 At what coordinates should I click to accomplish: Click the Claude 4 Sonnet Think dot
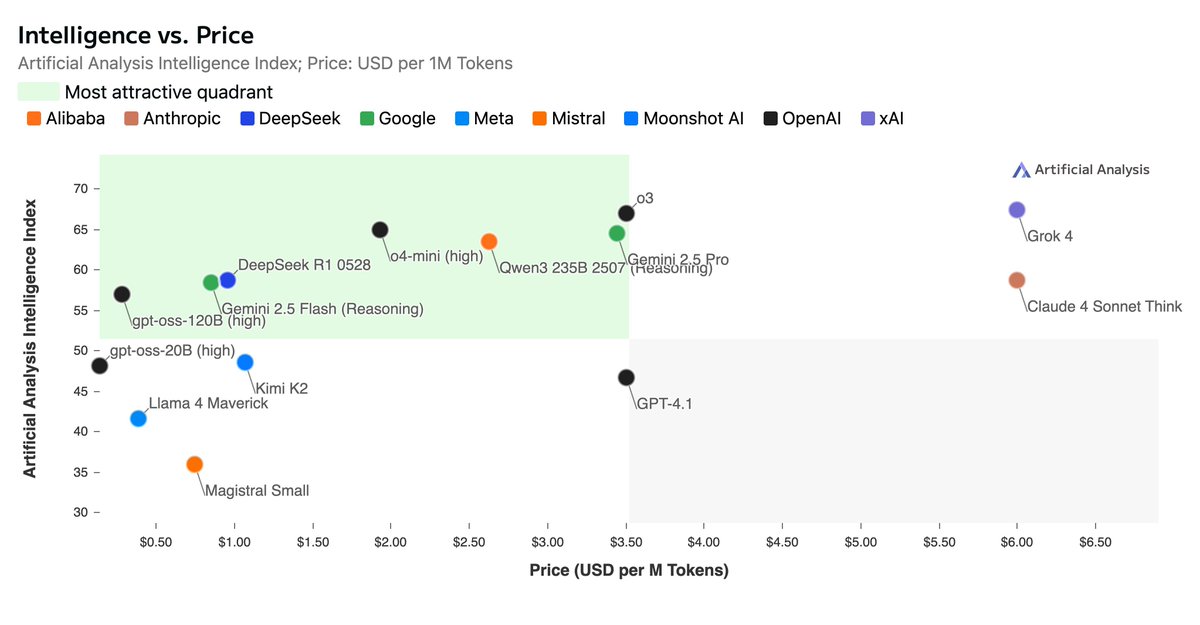pos(1017,280)
